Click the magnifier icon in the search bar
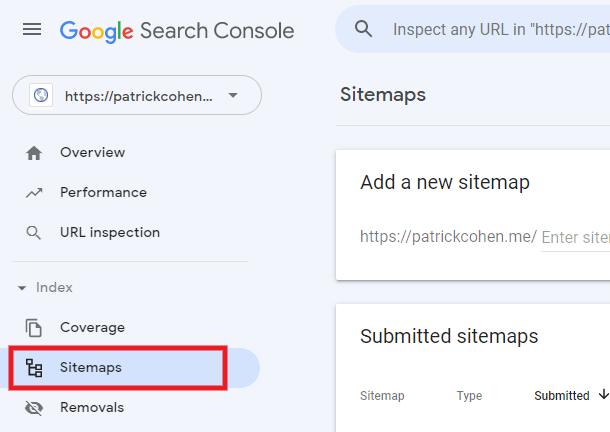610x432 pixels. click(363, 29)
